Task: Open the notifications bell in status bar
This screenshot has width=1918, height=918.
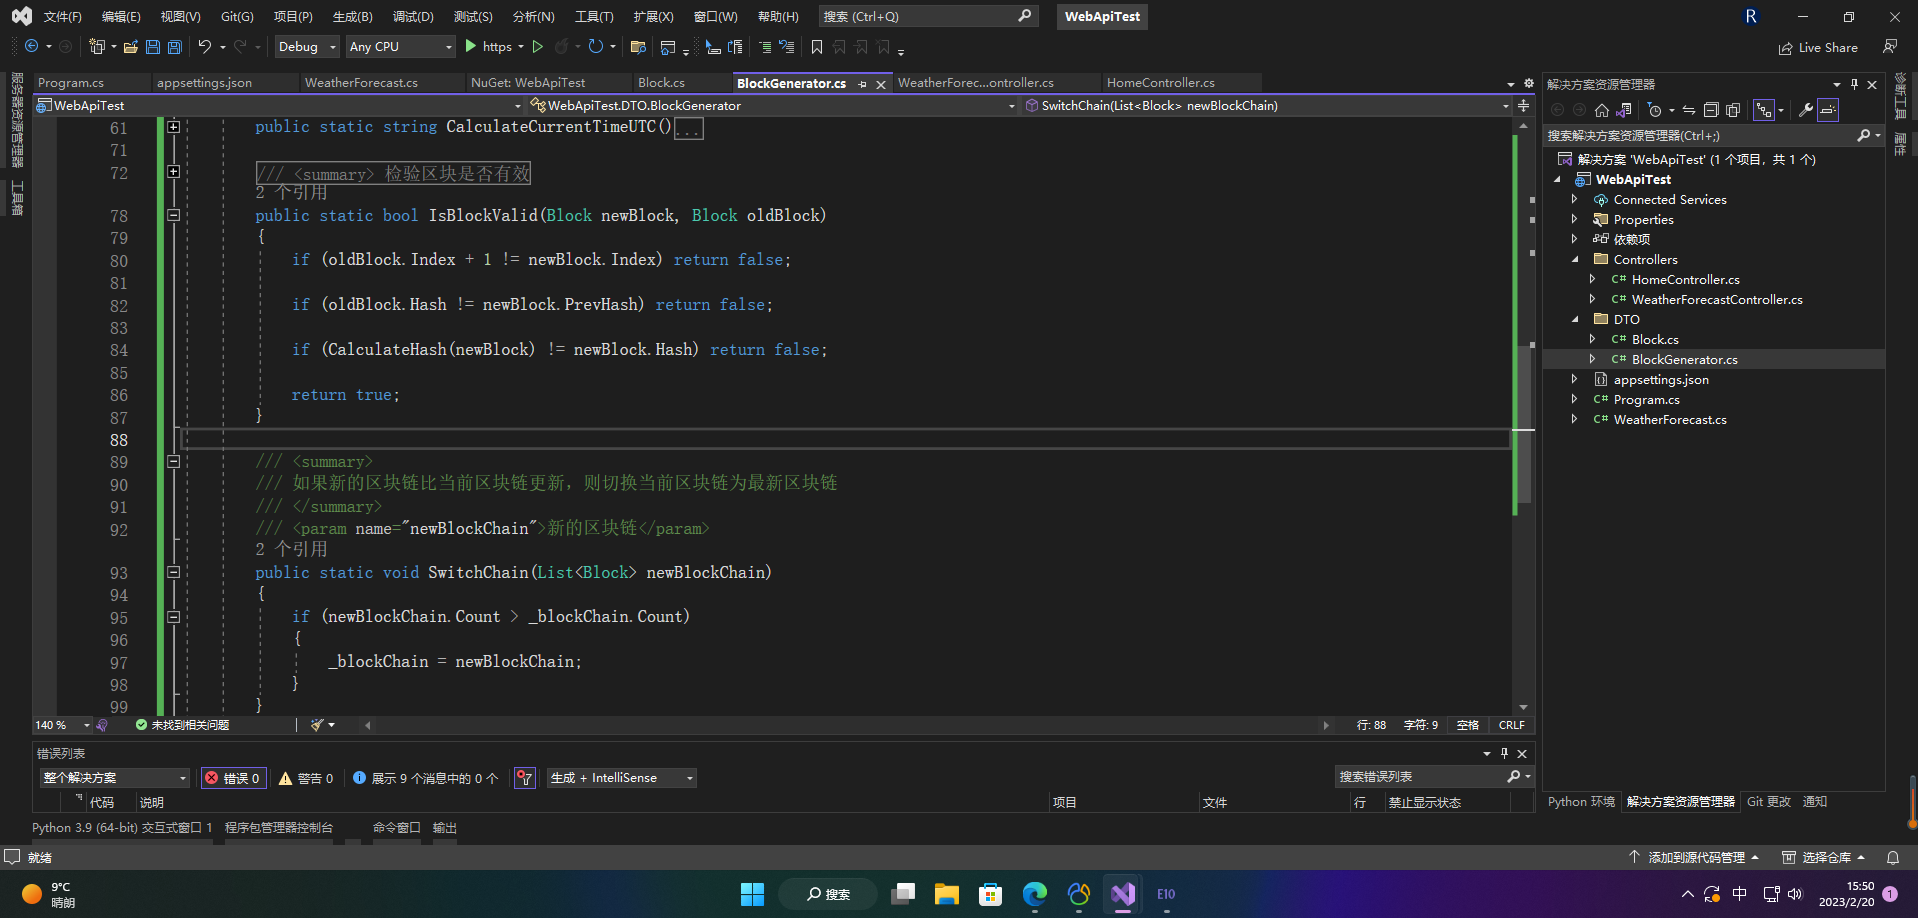Action: click(1893, 857)
